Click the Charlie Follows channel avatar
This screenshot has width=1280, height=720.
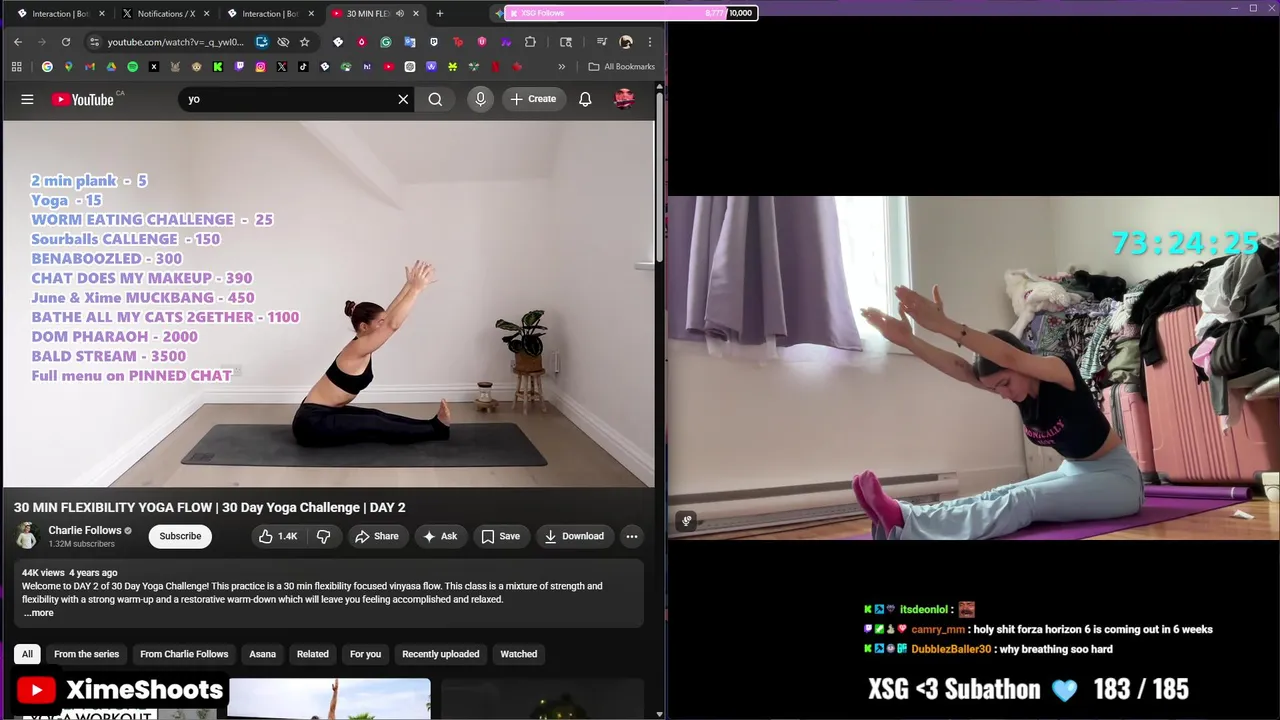(x=27, y=536)
